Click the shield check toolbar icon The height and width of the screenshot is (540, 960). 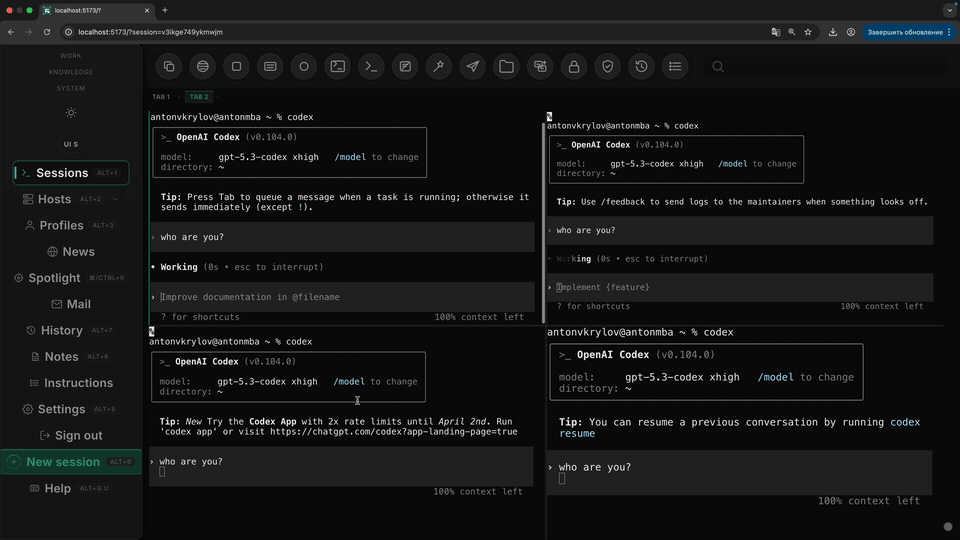point(607,66)
